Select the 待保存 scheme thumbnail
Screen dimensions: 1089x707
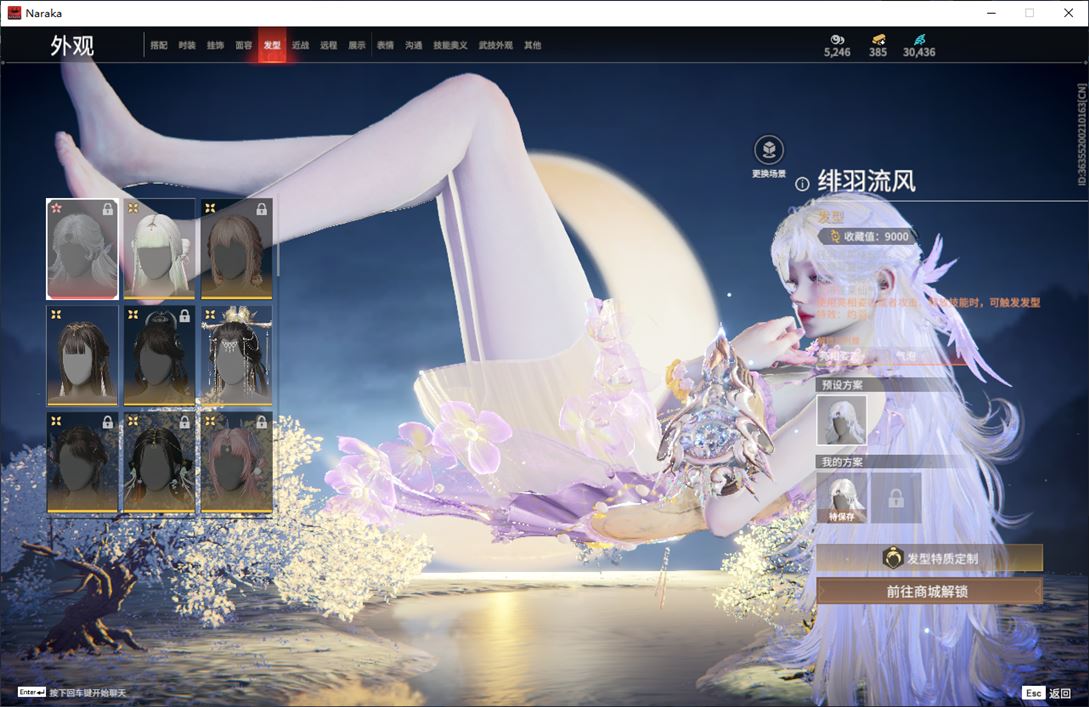coord(842,497)
